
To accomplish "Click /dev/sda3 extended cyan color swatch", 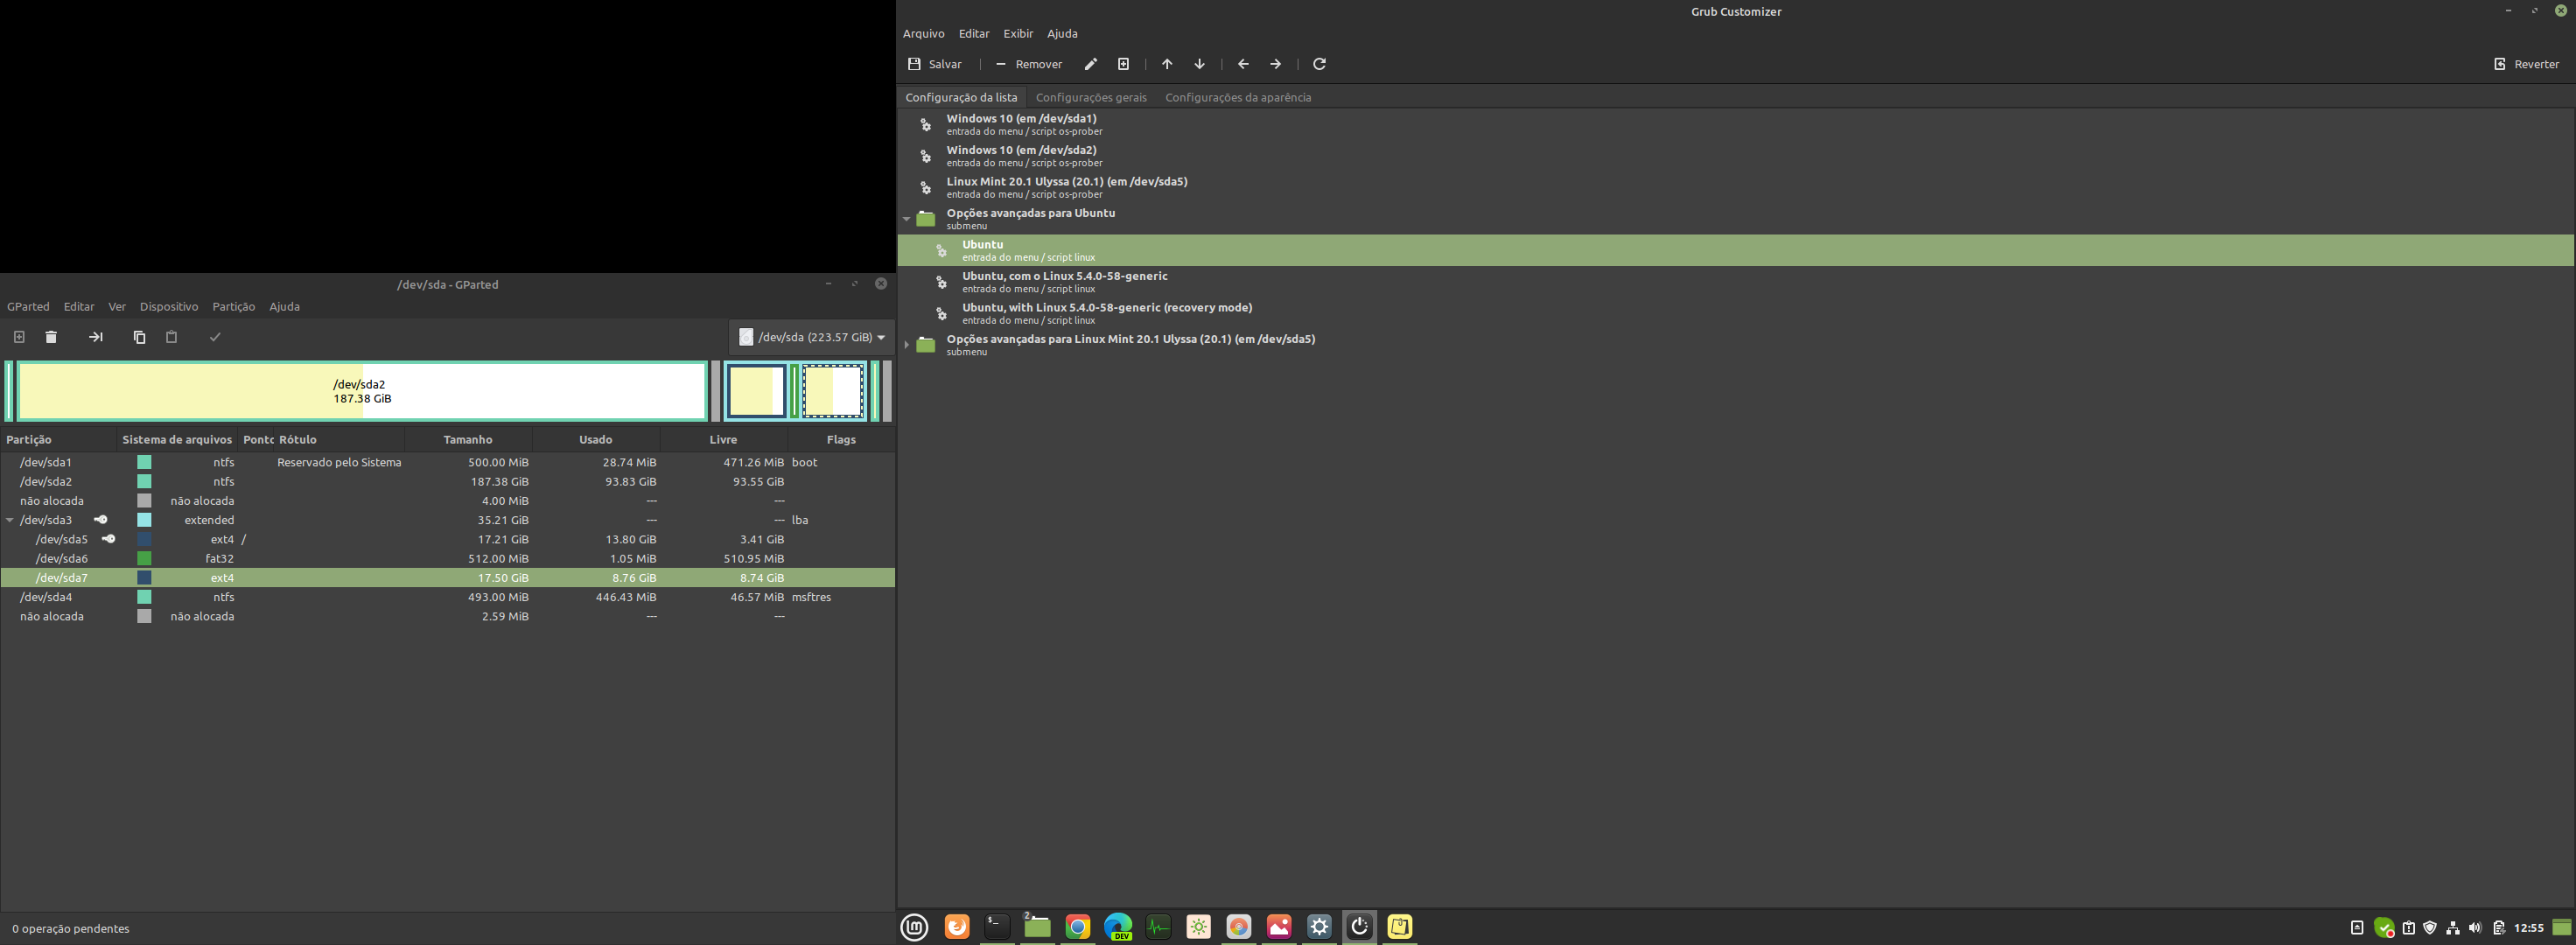I will click(144, 520).
